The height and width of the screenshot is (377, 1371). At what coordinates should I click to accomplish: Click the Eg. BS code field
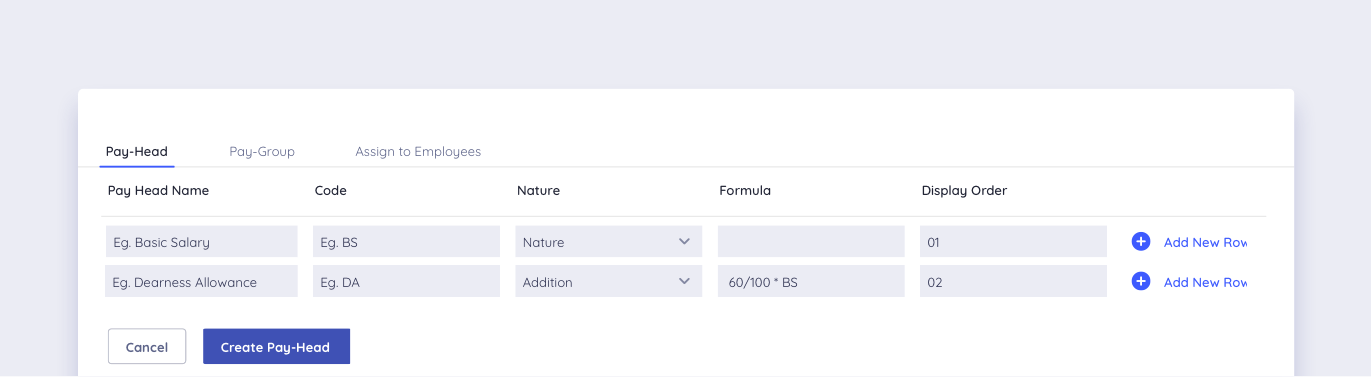[x=406, y=242]
